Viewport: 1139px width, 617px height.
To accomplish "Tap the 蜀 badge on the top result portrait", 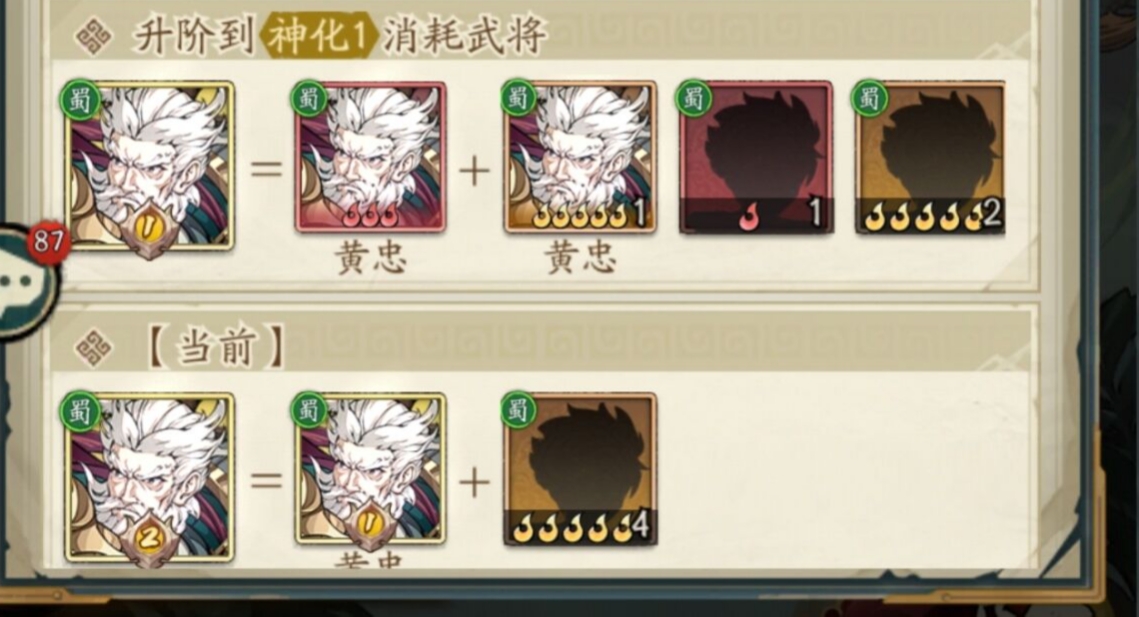I will click(x=80, y=97).
